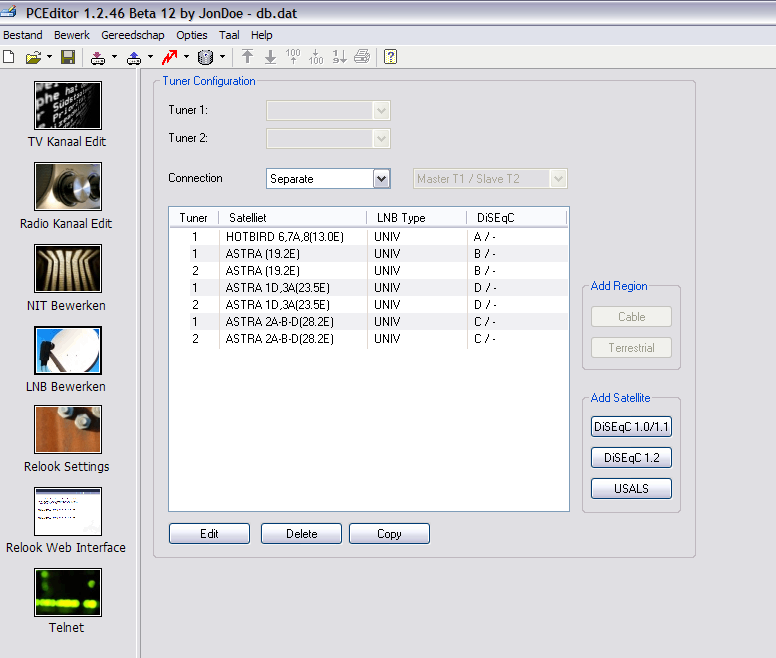Screen dimensions: 776x658
Task: Save db.dat with the floppy disk icon
Action: pyautogui.click(x=68, y=57)
